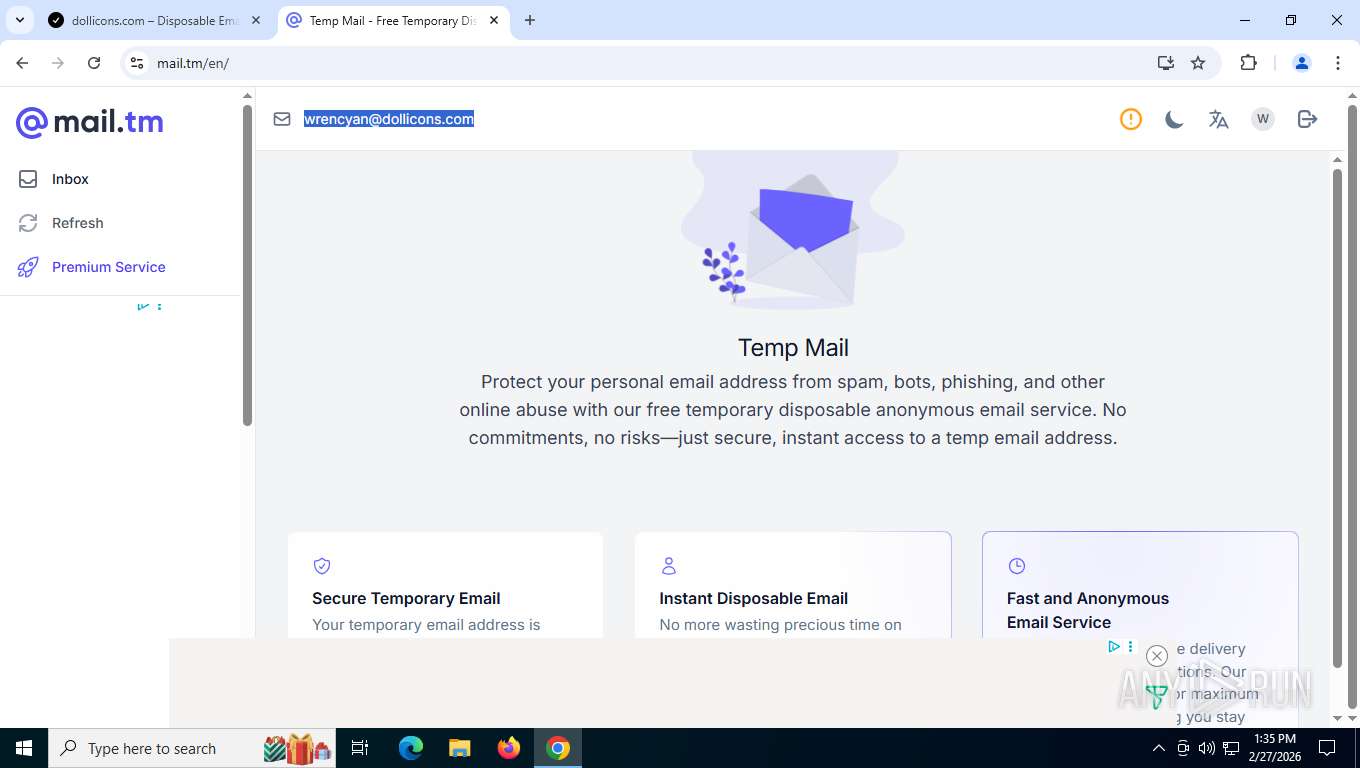Image resolution: width=1360 pixels, height=768 pixels.
Task: Open a new browser tab
Action: point(530,20)
